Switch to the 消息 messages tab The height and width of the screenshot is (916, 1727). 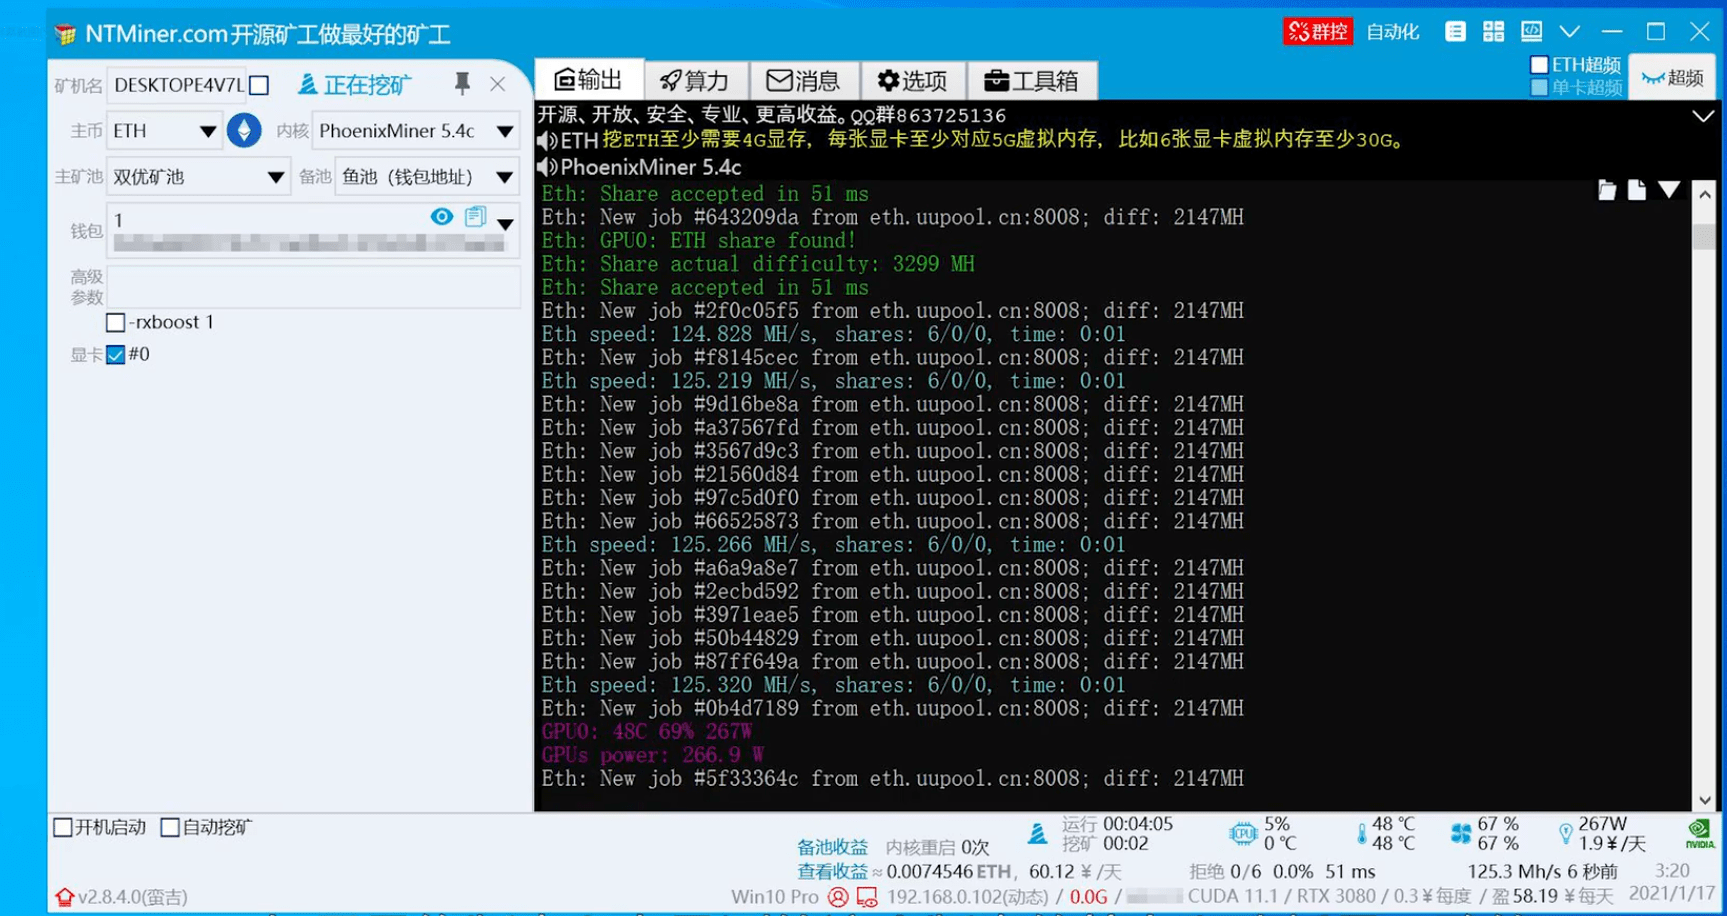pos(803,80)
